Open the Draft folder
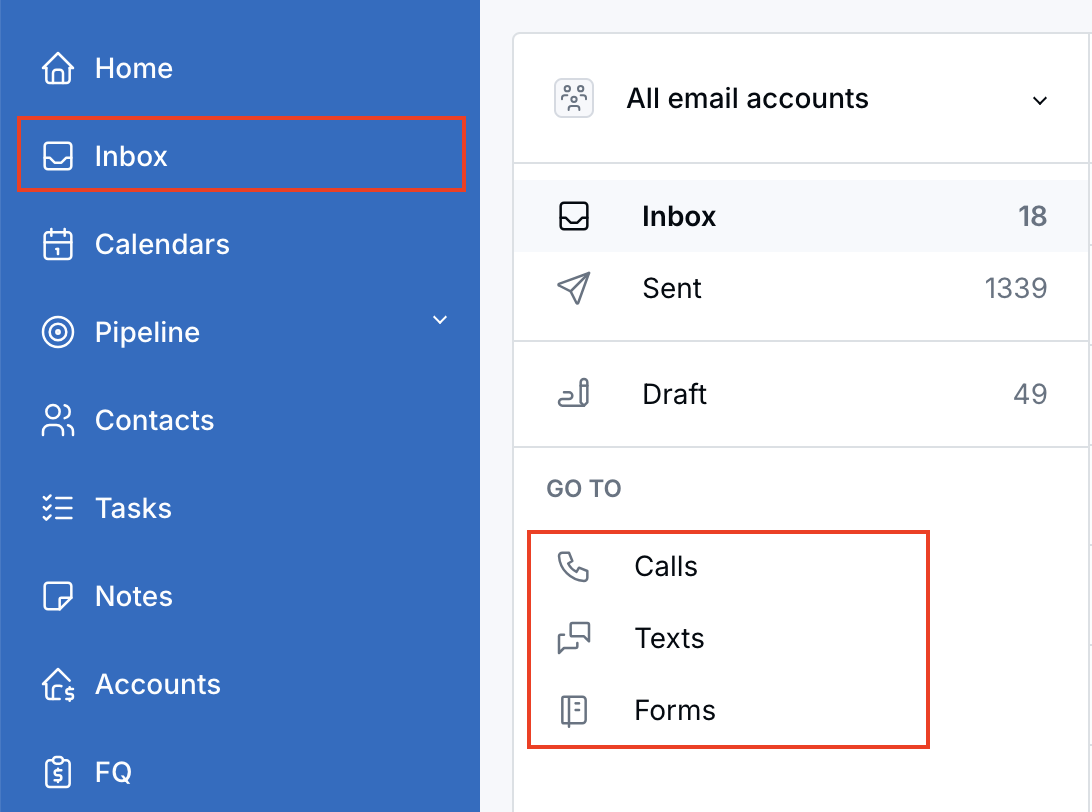 (674, 394)
